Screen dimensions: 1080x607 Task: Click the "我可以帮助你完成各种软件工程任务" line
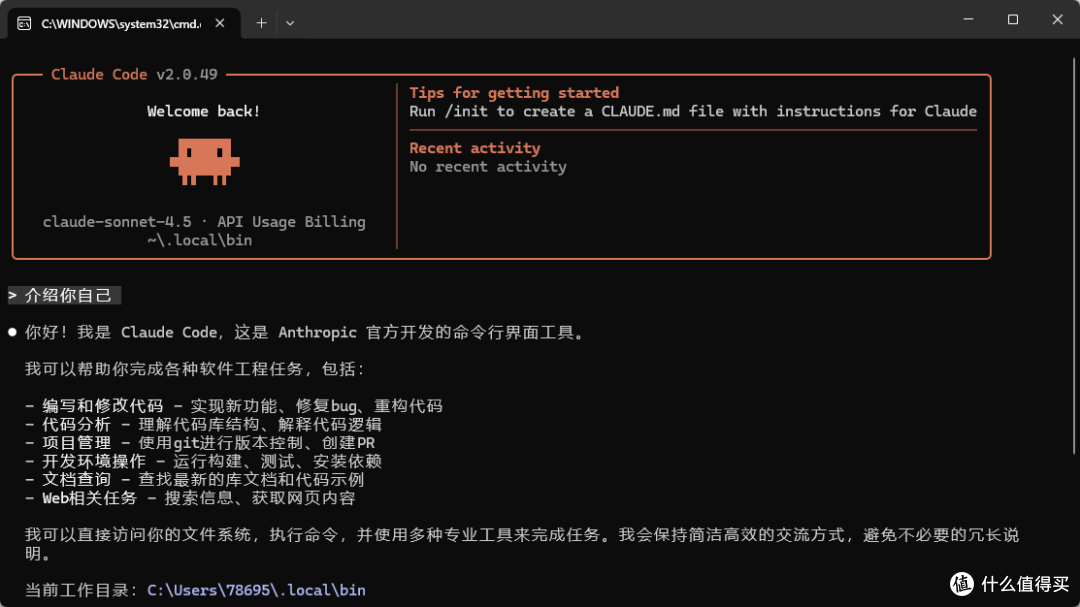(x=195, y=369)
